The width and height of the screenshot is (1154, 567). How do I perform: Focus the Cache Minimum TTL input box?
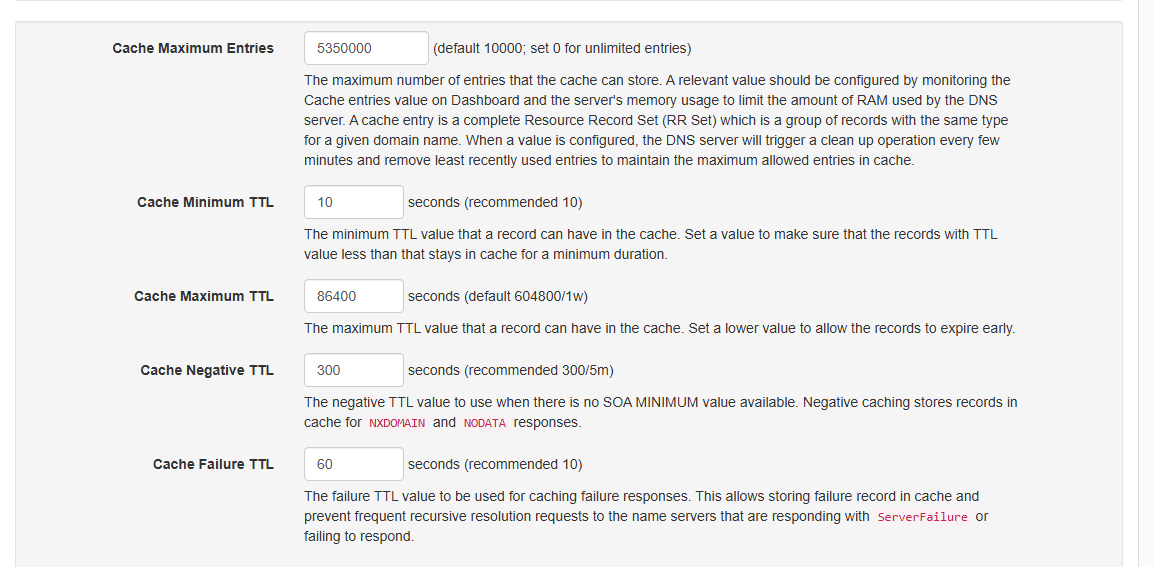pyautogui.click(x=354, y=202)
